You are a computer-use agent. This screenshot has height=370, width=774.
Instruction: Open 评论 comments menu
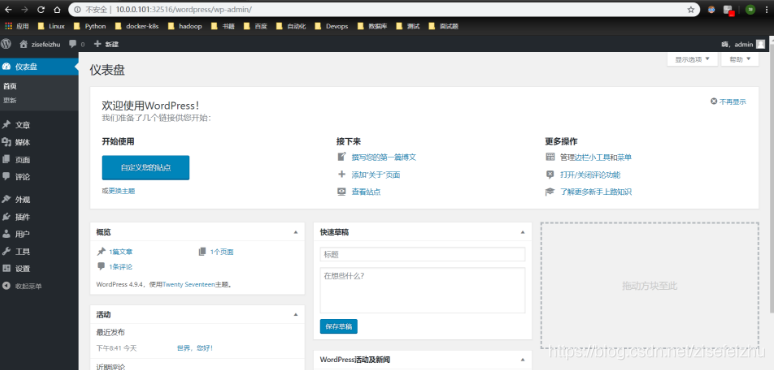(39, 177)
